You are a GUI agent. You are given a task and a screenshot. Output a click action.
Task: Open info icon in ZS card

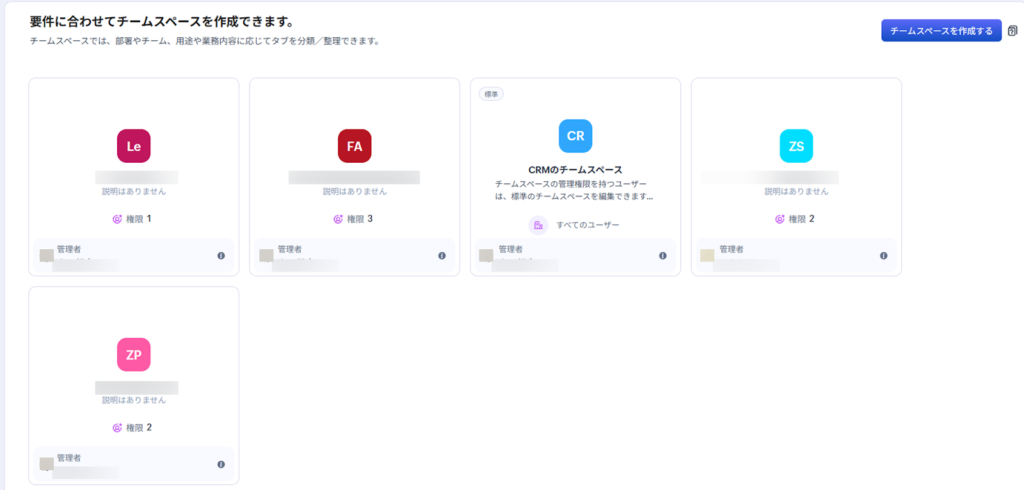884,256
